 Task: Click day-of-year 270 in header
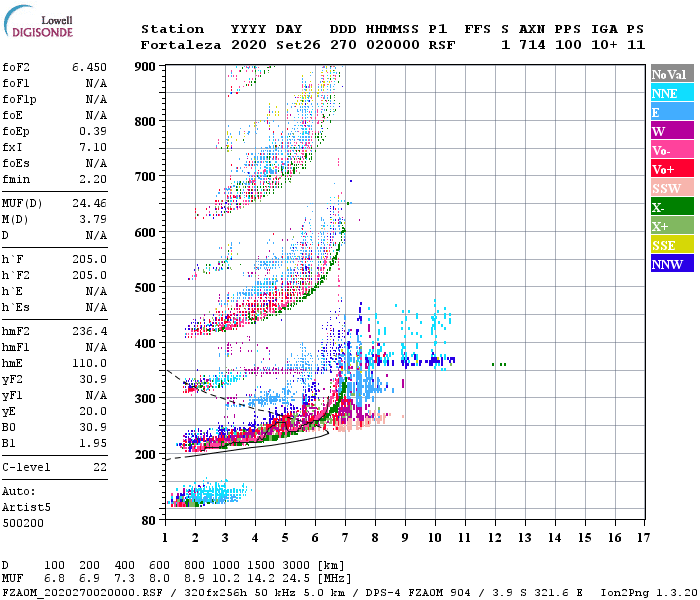pyautogui.click(x=343, y=45)
